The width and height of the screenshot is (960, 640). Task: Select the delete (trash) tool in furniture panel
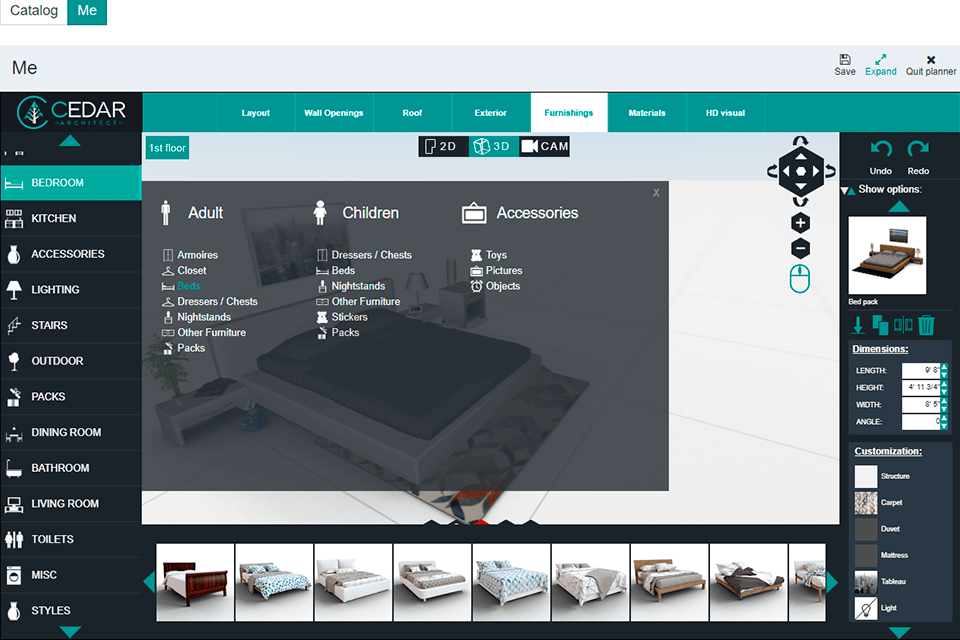pos(925,325)
